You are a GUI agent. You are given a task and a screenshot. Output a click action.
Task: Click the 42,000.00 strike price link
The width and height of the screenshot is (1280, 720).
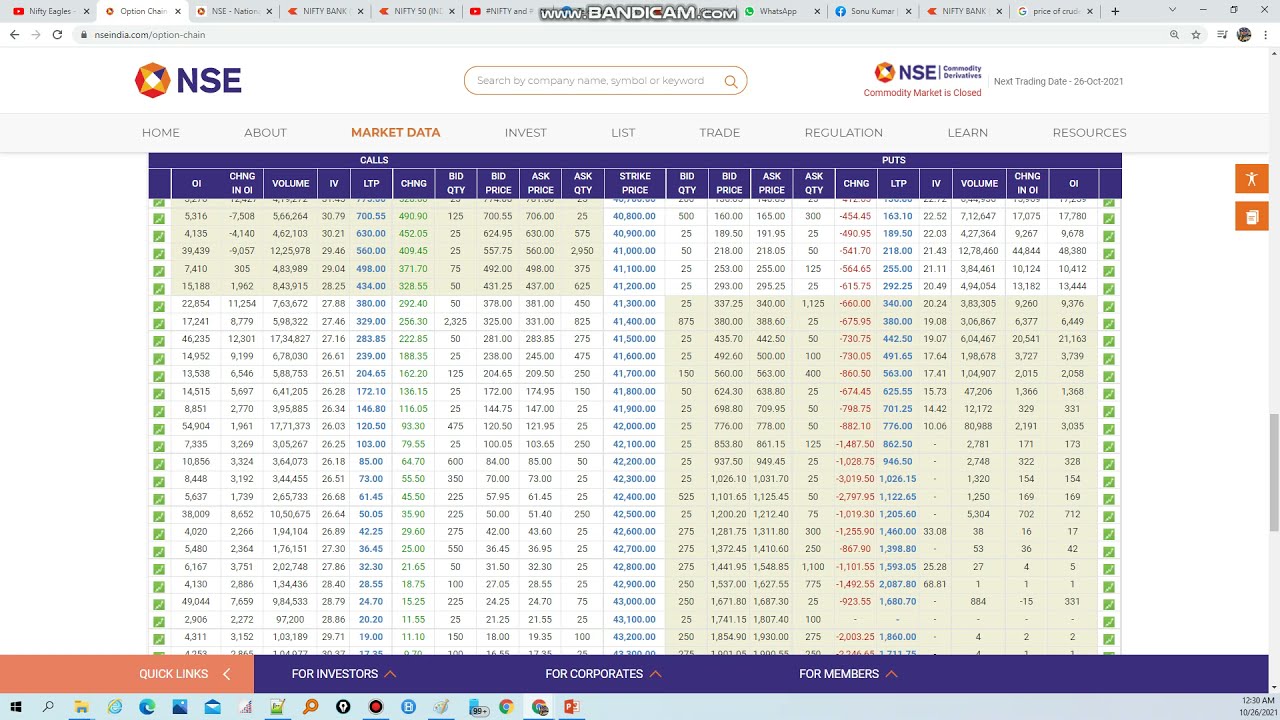point(635,427)
